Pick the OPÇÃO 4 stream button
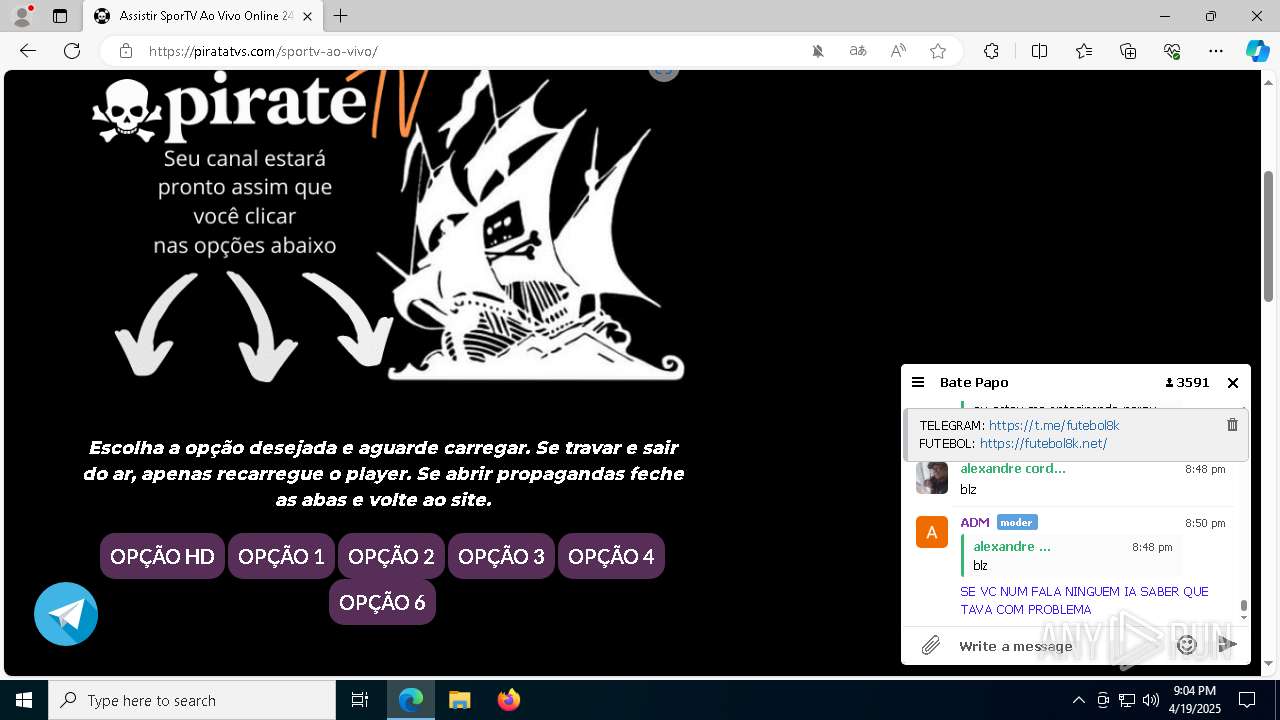The height and width of the screenshot is (720, 1280). pyautogui.click(x=611, y=556)
